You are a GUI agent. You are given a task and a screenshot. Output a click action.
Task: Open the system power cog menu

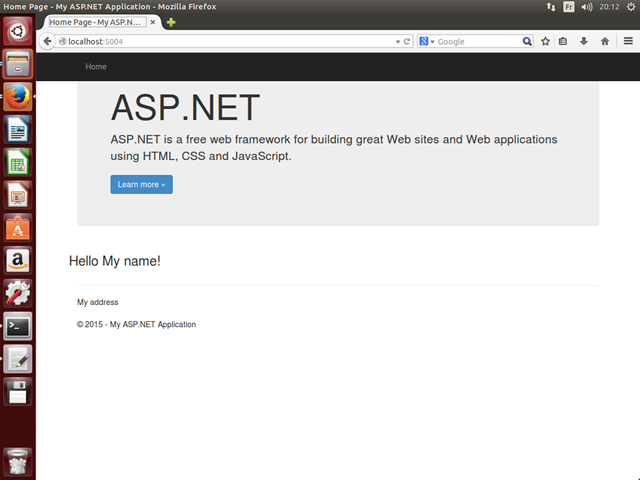point(631,7)
